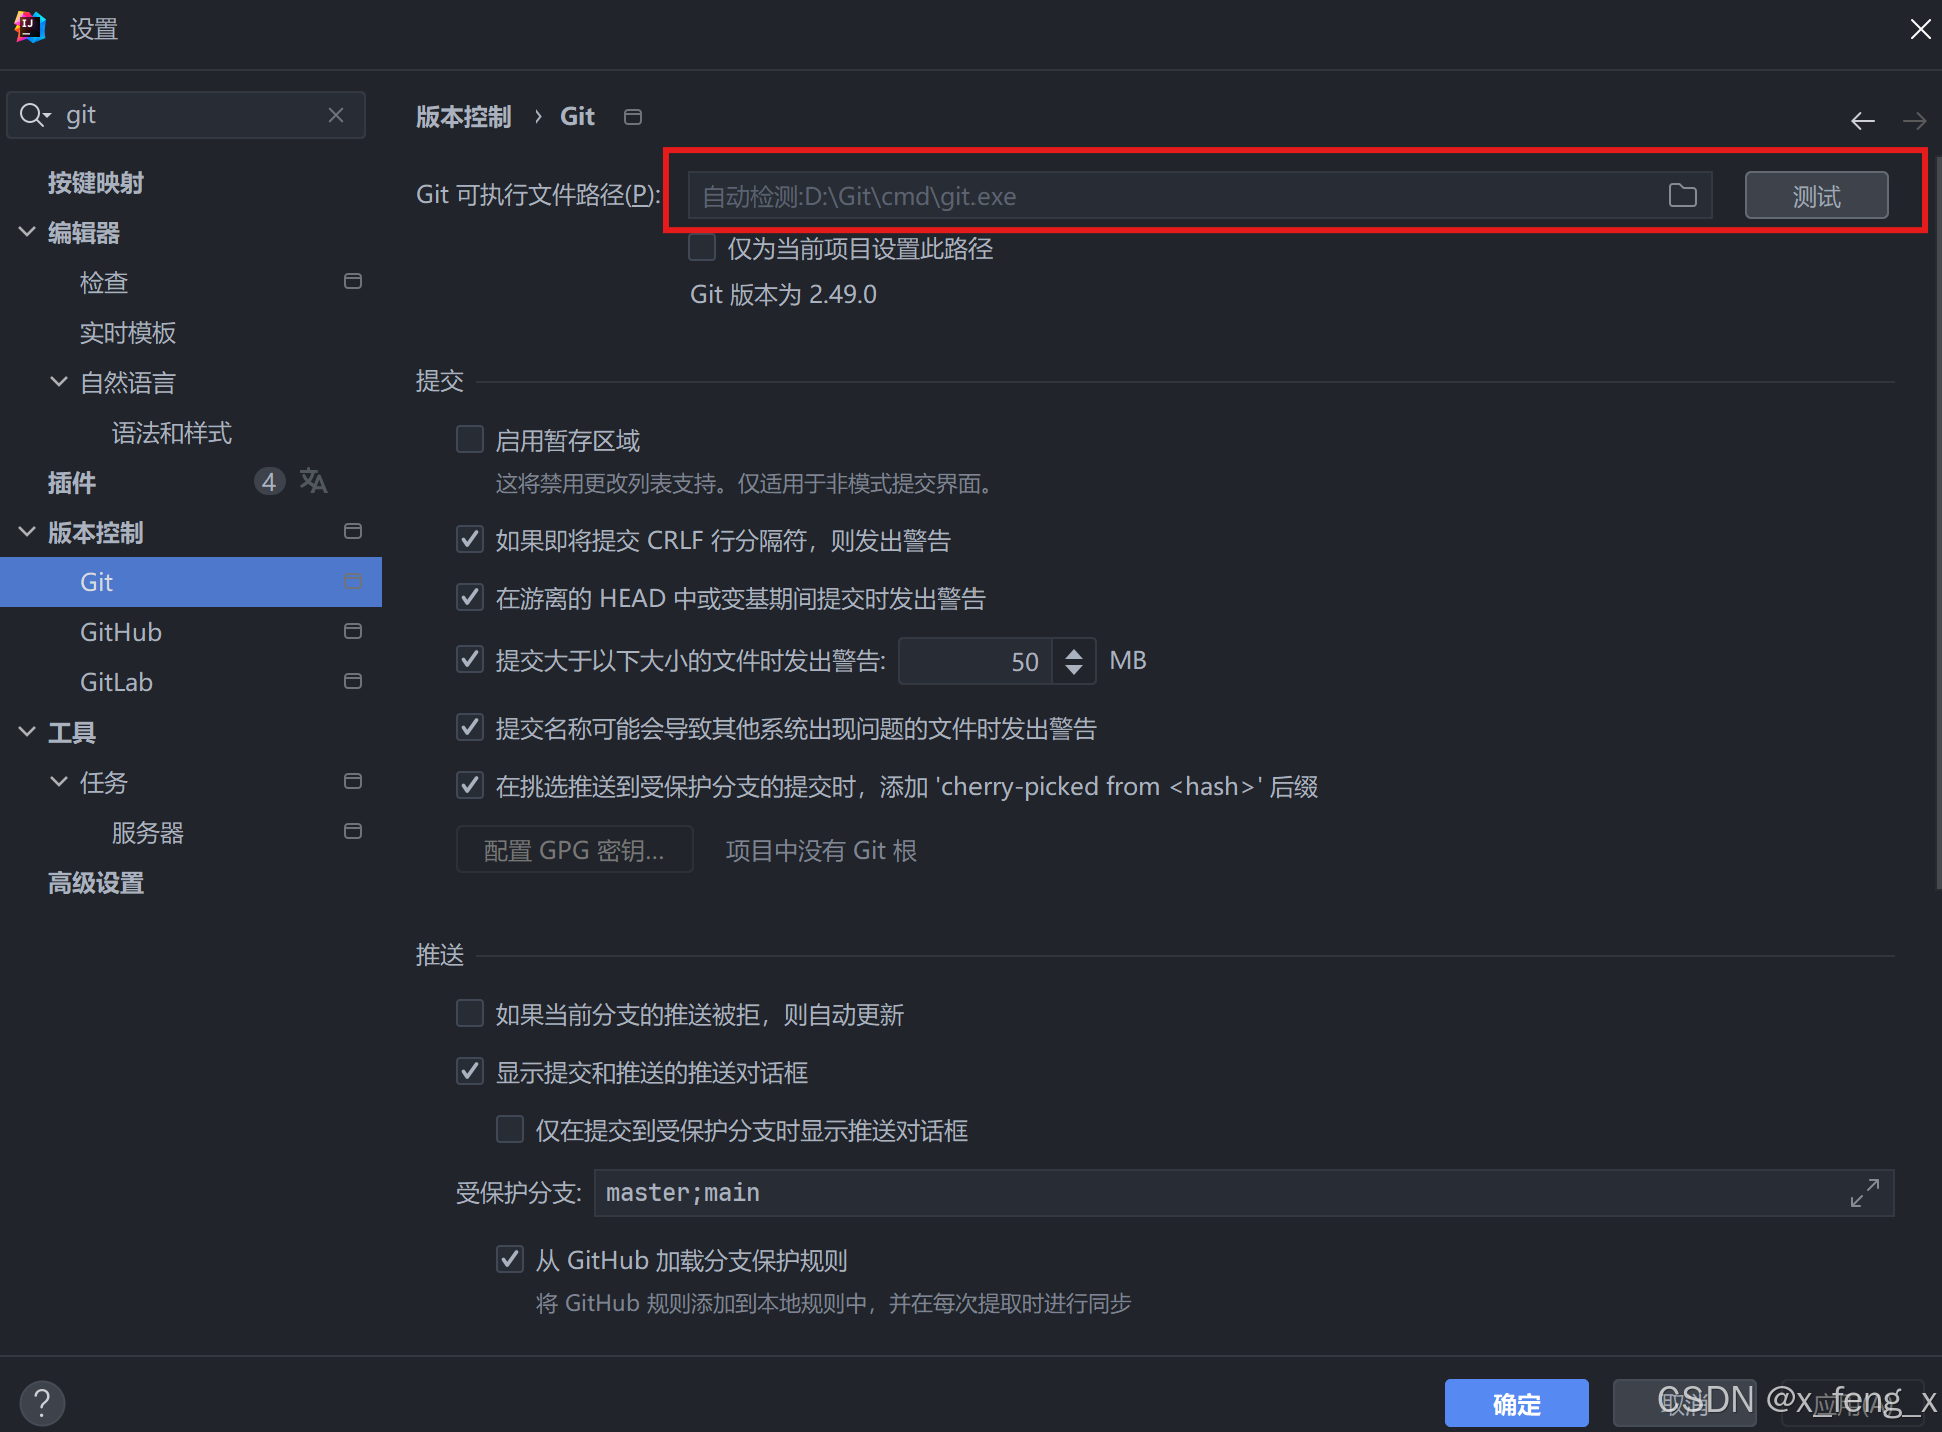Click the project-level icon beside GitHub item
1942x1432 pixels.
[353, 632]
